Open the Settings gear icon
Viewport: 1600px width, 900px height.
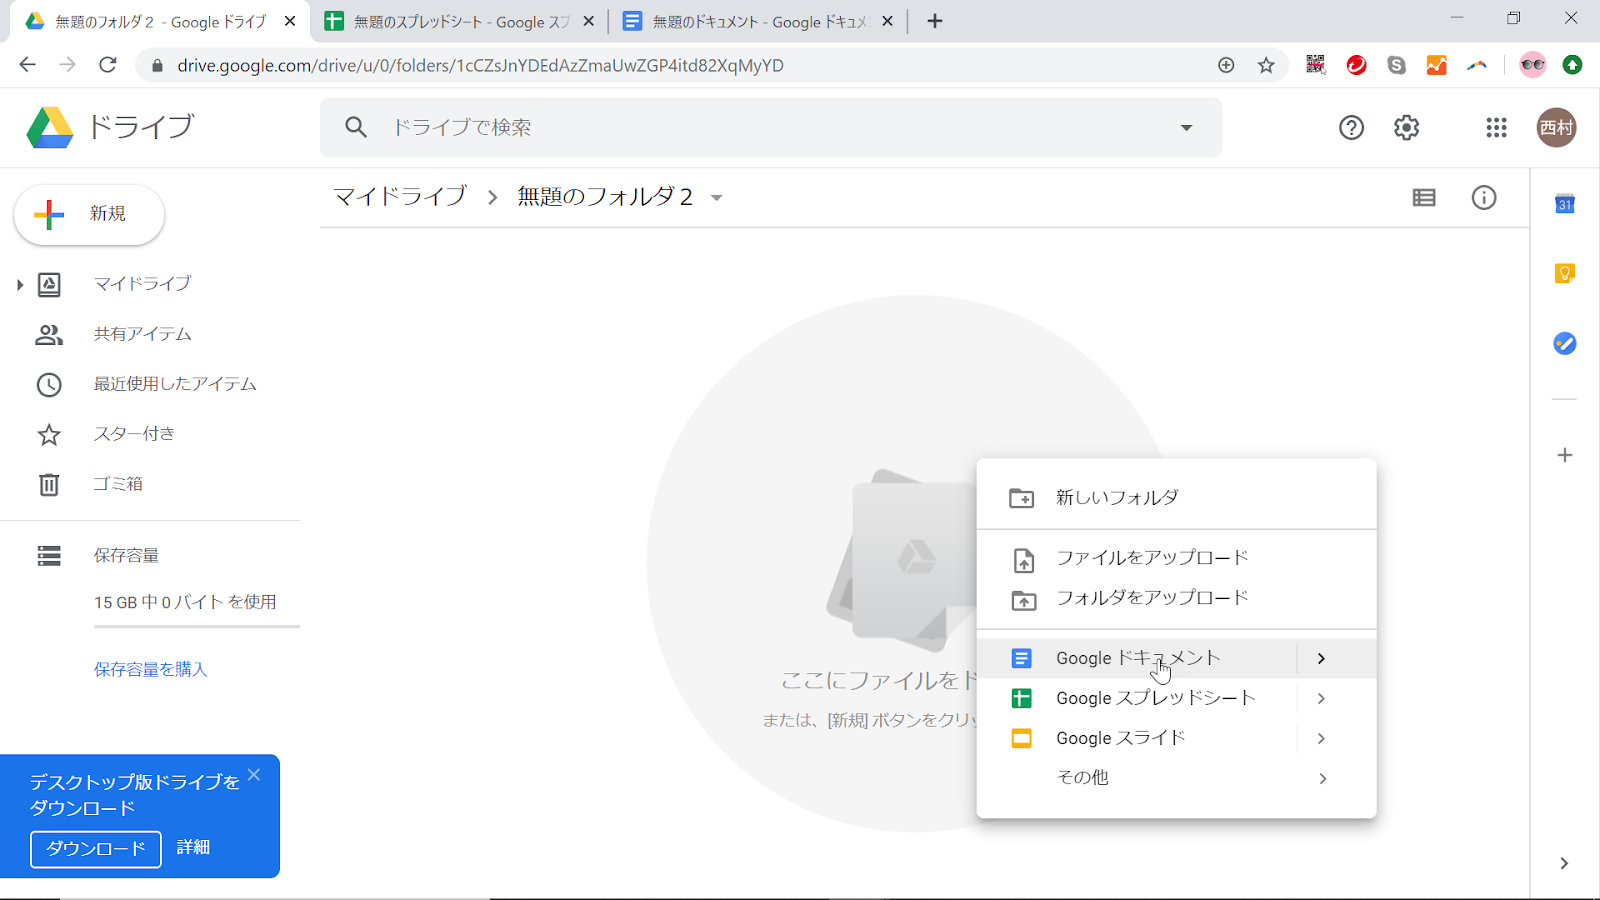click(x=1406, y=127)
